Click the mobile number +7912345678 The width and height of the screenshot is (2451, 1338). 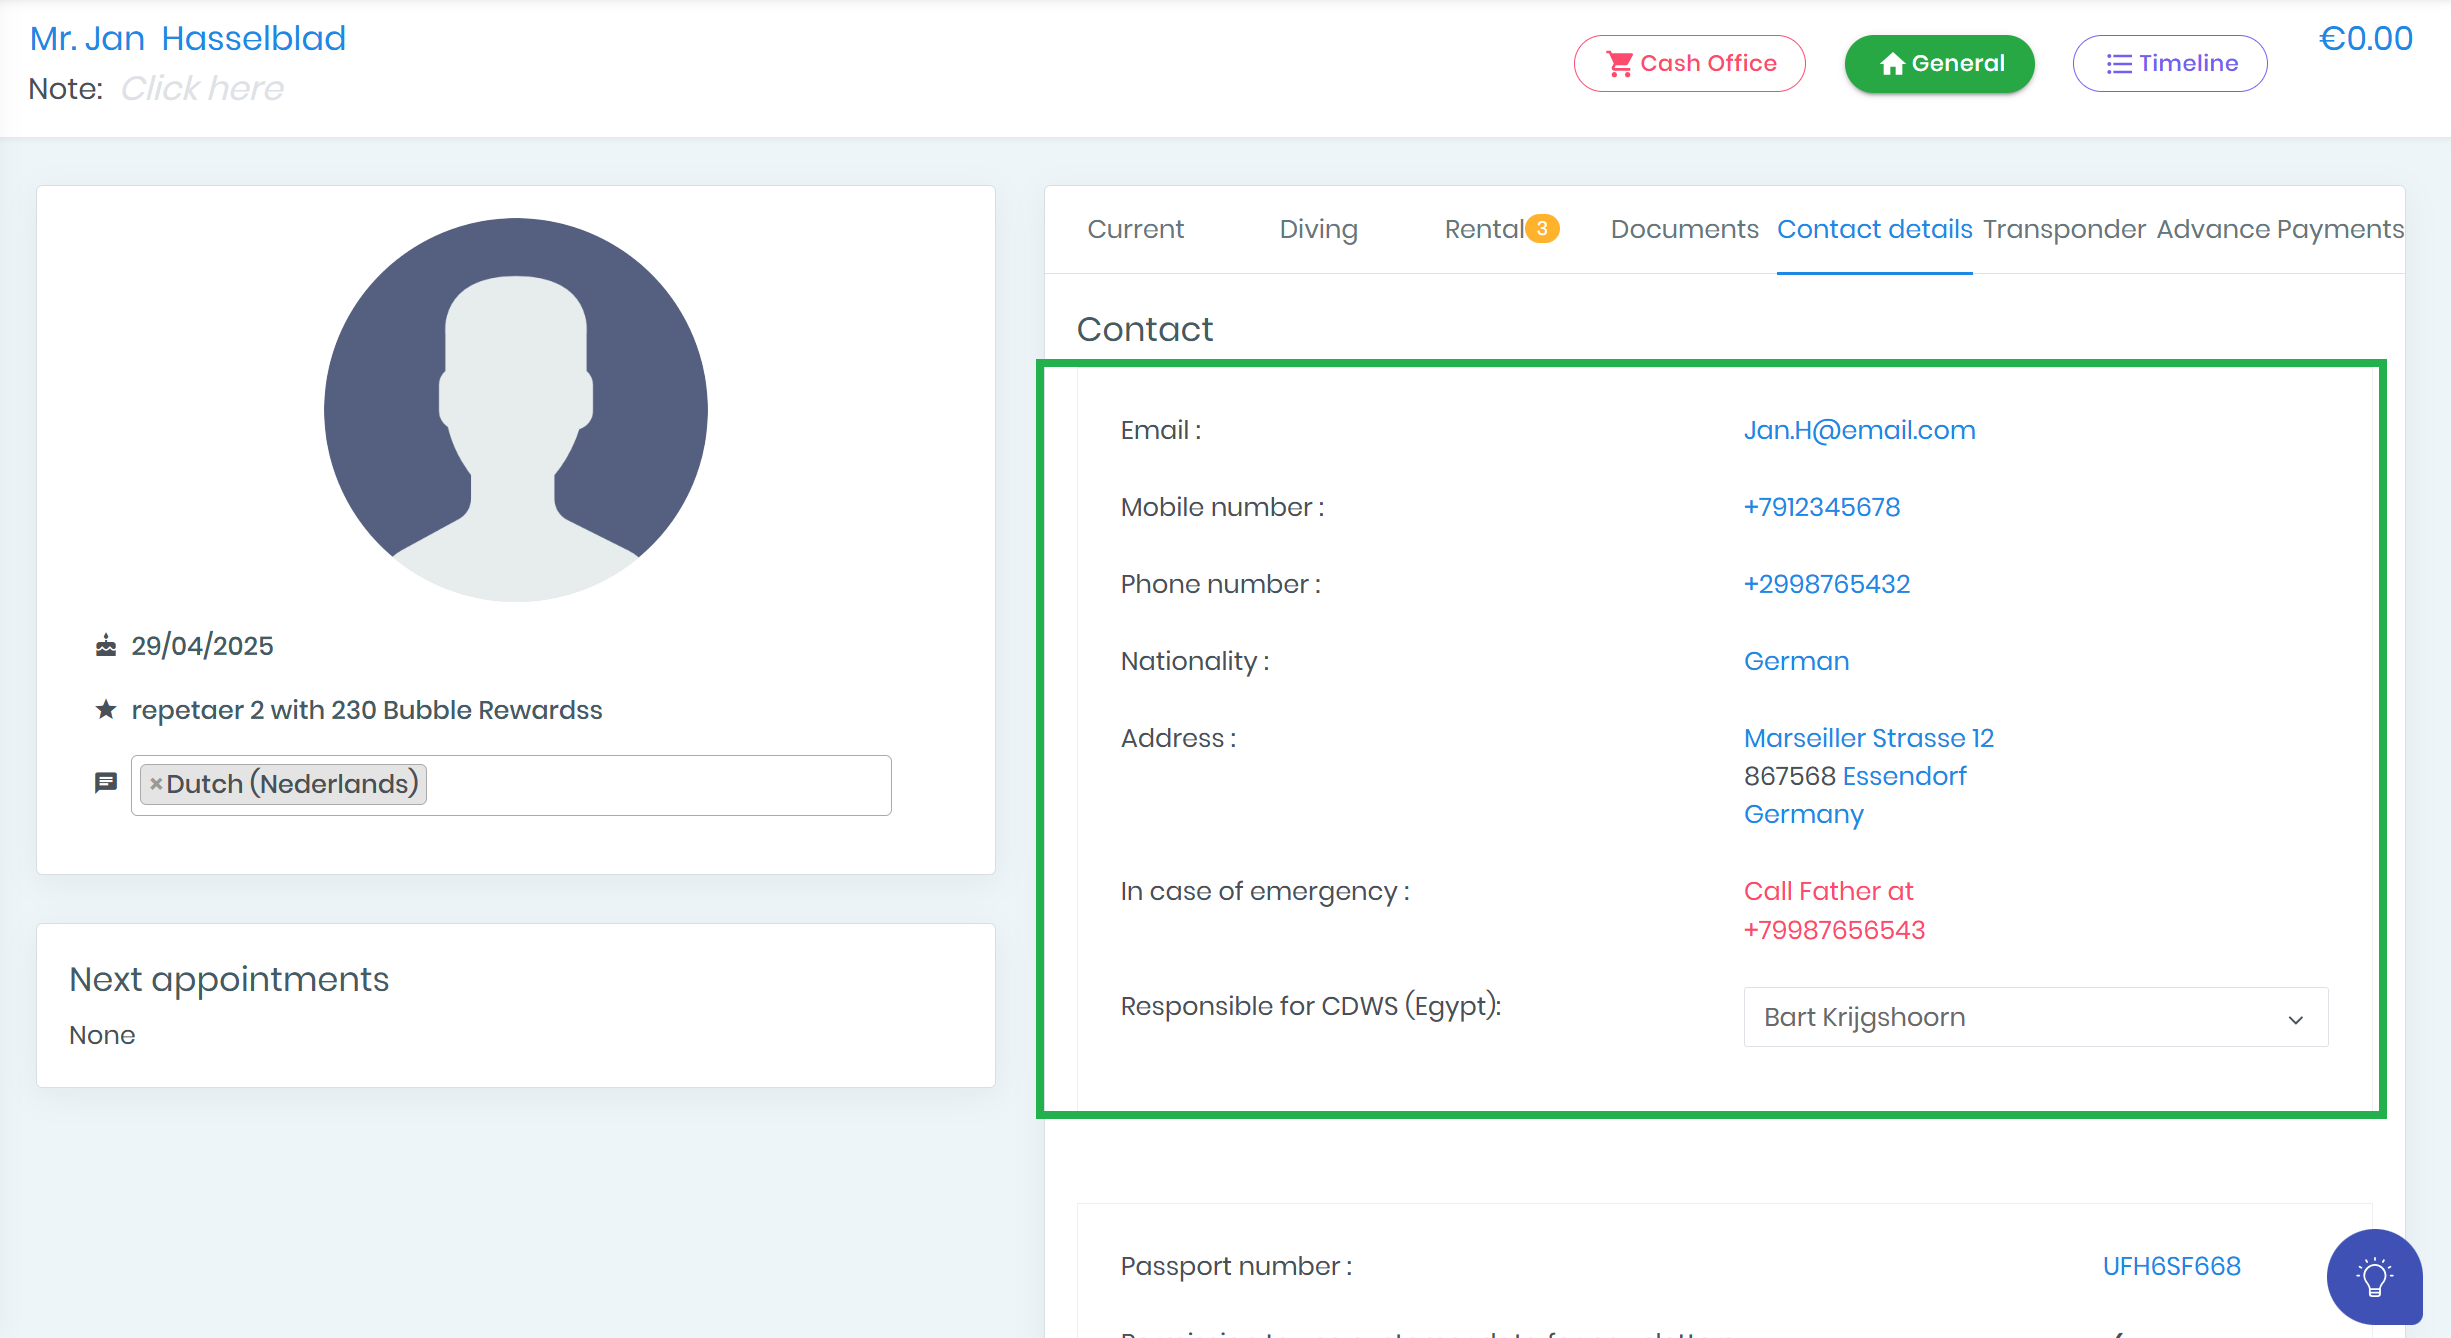click(x=1821, y=507)
